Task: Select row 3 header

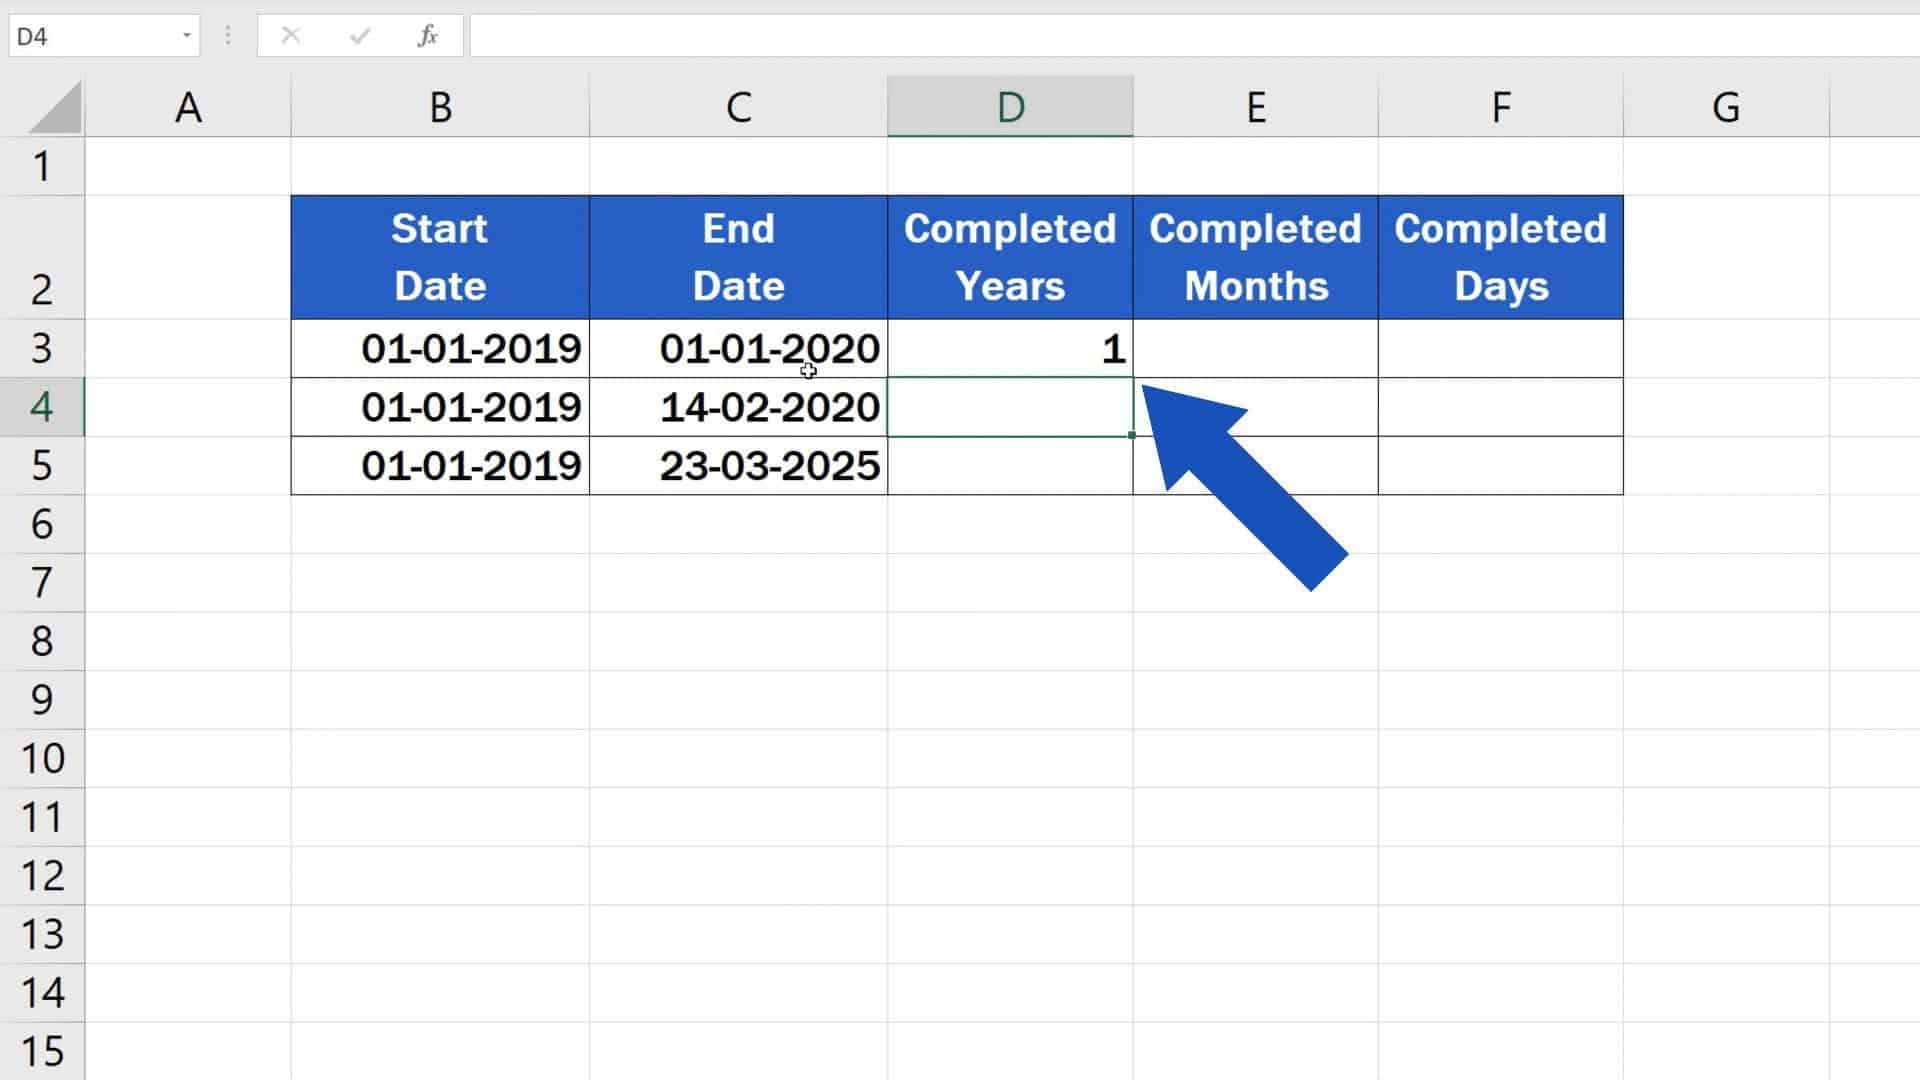Action: click(42, 349)
